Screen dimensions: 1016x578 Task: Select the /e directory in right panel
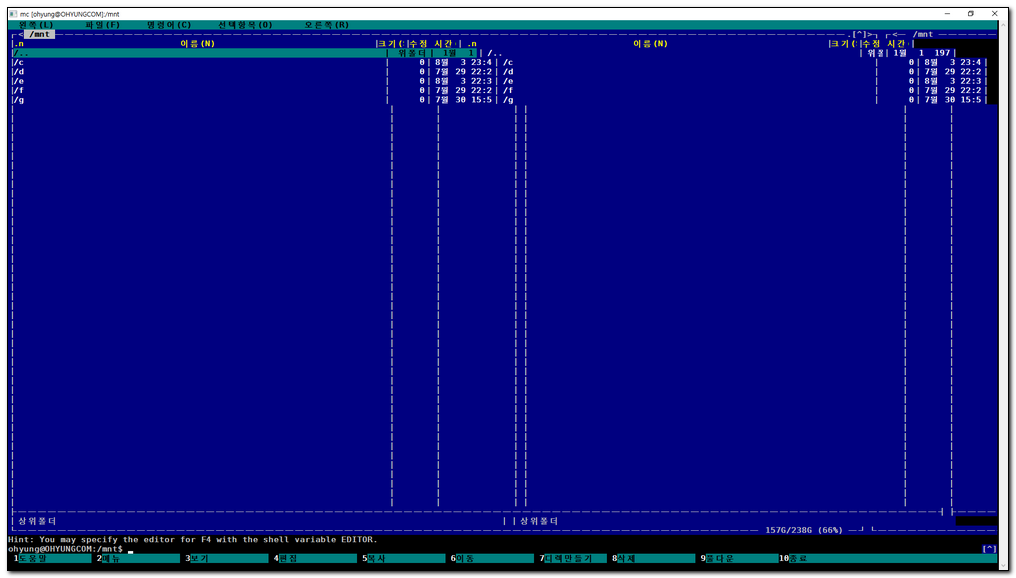[x=509, y=81]
